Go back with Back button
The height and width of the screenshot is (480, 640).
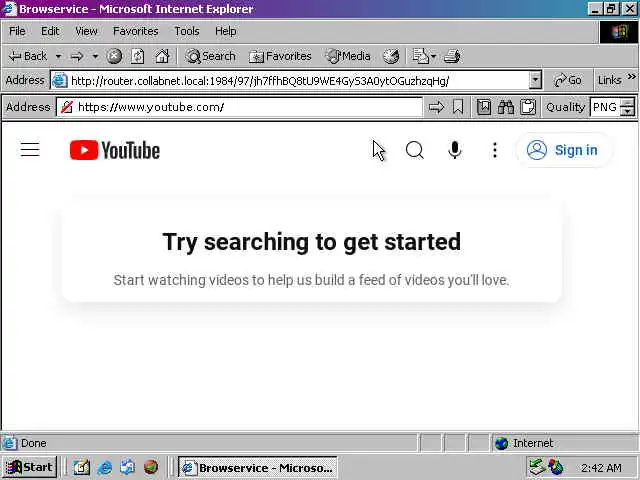point(28,56)
